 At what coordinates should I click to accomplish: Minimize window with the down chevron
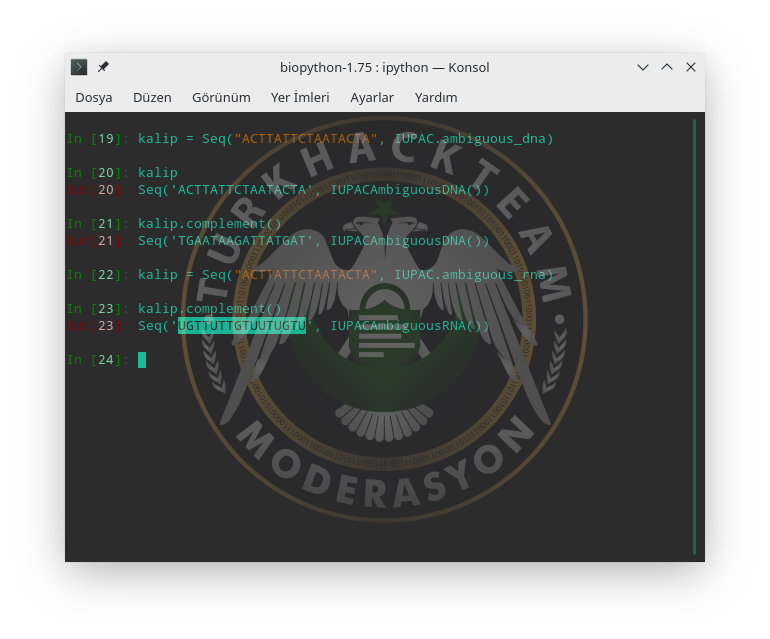(x=643, y=67)
